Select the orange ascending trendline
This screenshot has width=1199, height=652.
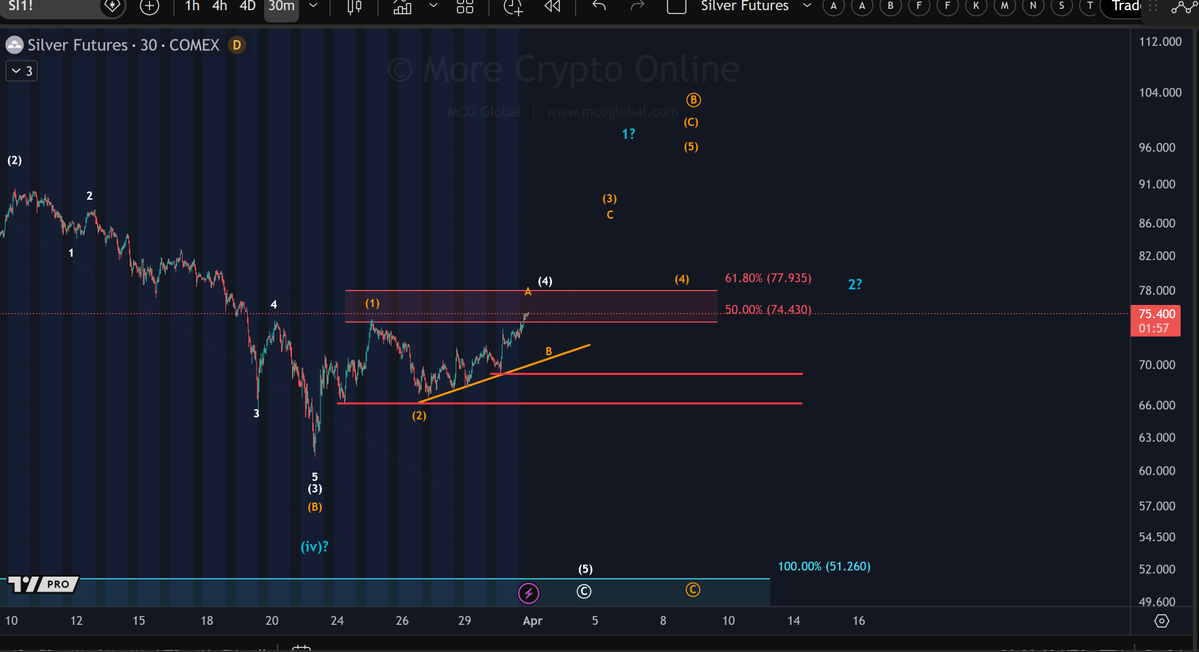coord(505,374)
